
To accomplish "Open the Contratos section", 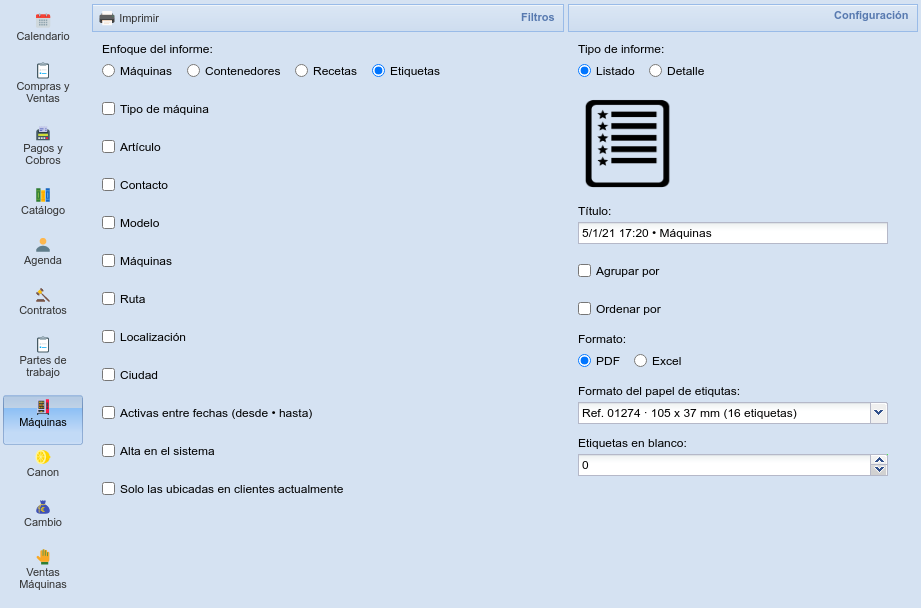I will coord(43,295).
